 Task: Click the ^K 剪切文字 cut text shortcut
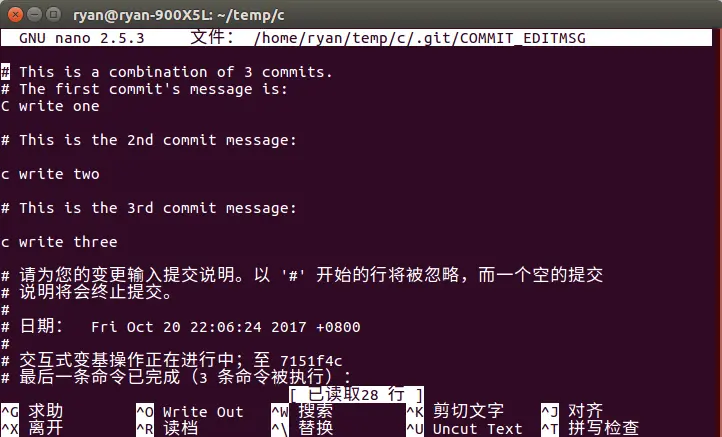coord(455,411)
